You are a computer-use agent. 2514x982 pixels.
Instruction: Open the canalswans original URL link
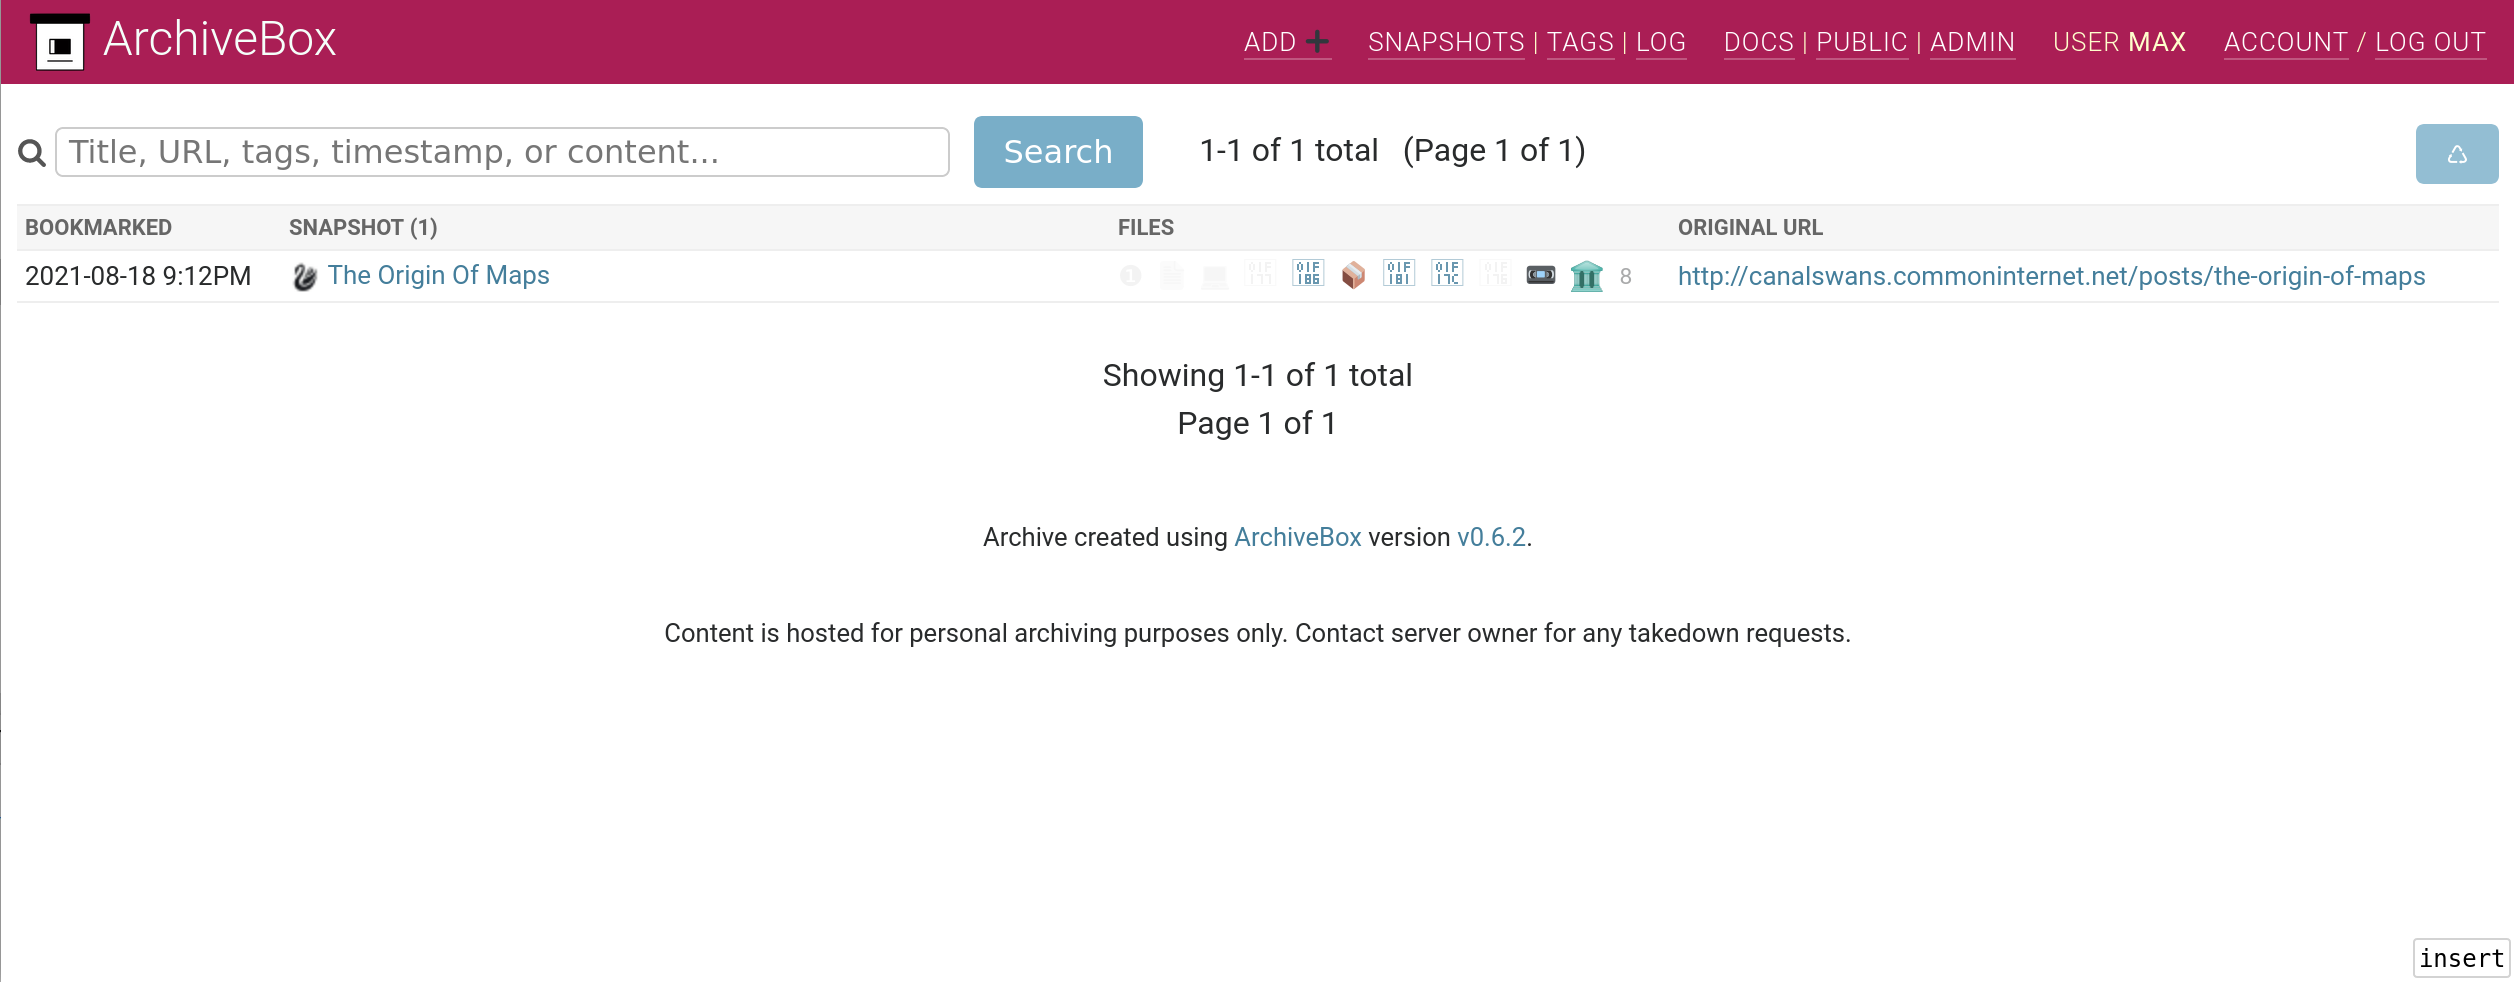tap(2051, 277)
